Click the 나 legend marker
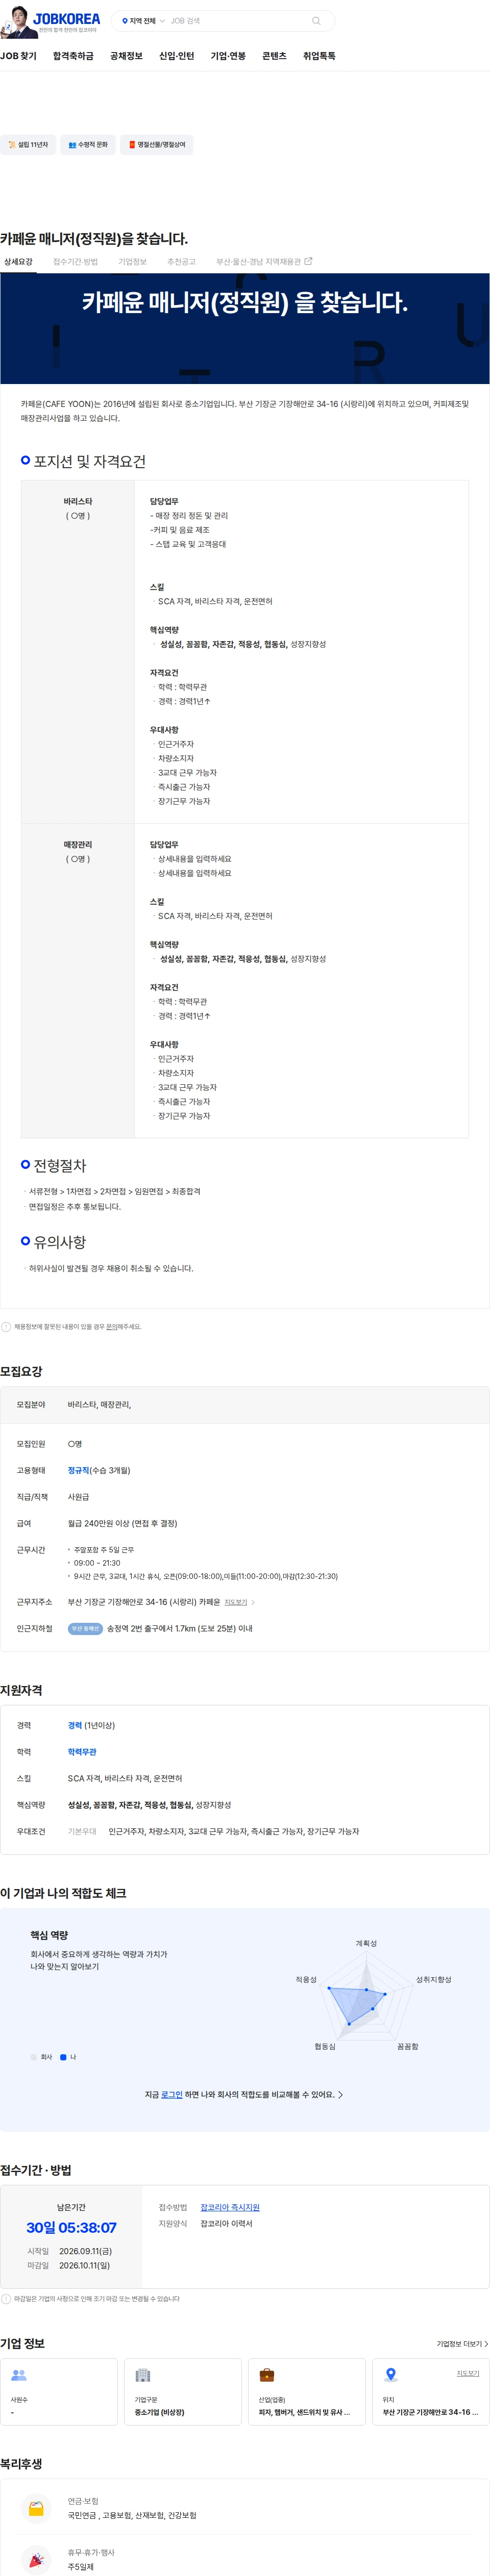Viewport: 490px width, 2576px height. click(x=63, y=2057)
